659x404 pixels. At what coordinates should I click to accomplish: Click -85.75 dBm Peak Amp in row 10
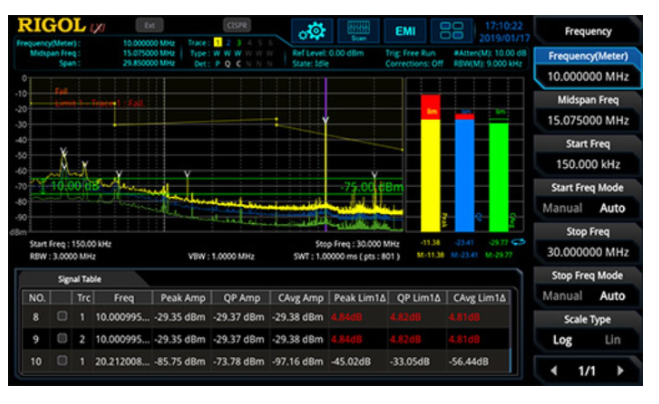182,361
